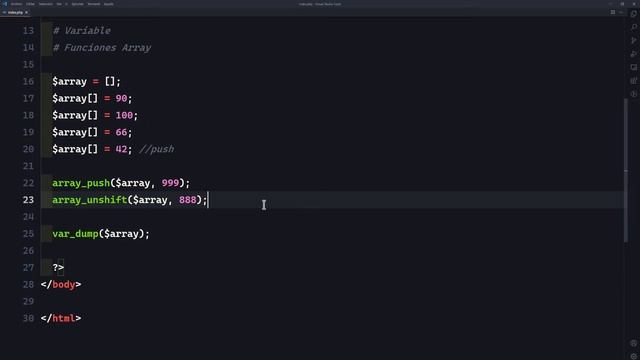Click the value 100 on line 18

click(124, 115)
